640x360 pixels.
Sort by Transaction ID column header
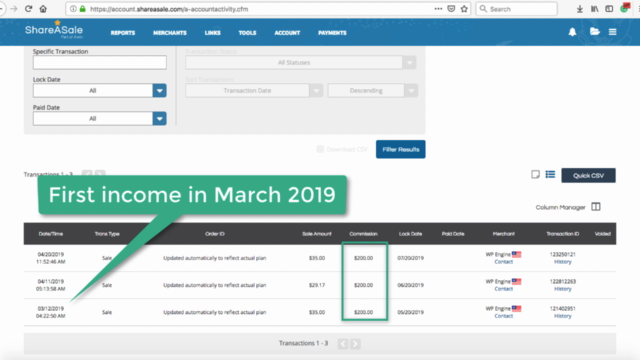562,234
